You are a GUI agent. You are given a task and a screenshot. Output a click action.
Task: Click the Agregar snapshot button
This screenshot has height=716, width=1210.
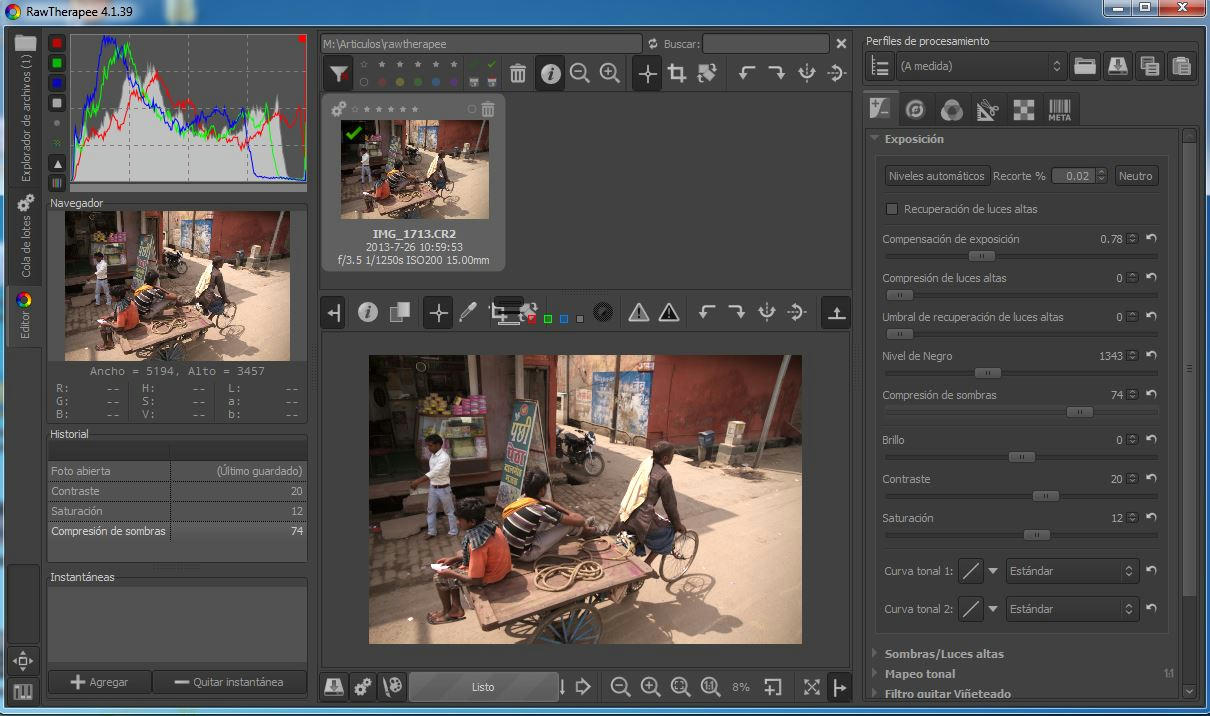100,682
